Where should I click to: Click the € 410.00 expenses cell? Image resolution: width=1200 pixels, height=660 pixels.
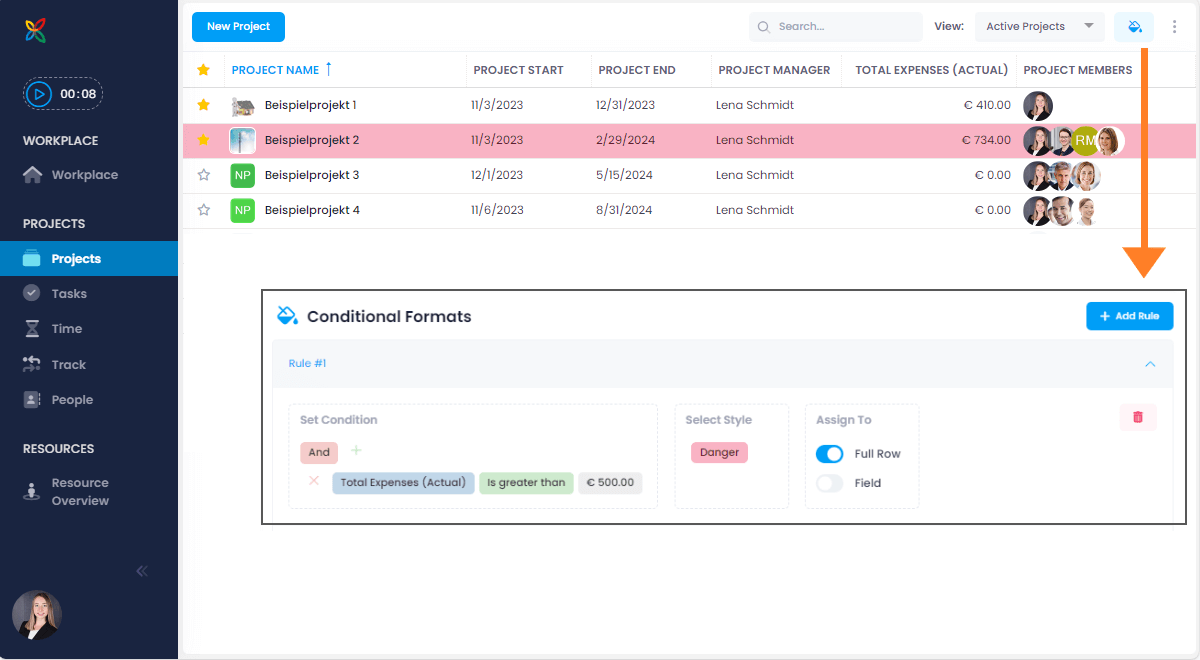coord(986,105)
